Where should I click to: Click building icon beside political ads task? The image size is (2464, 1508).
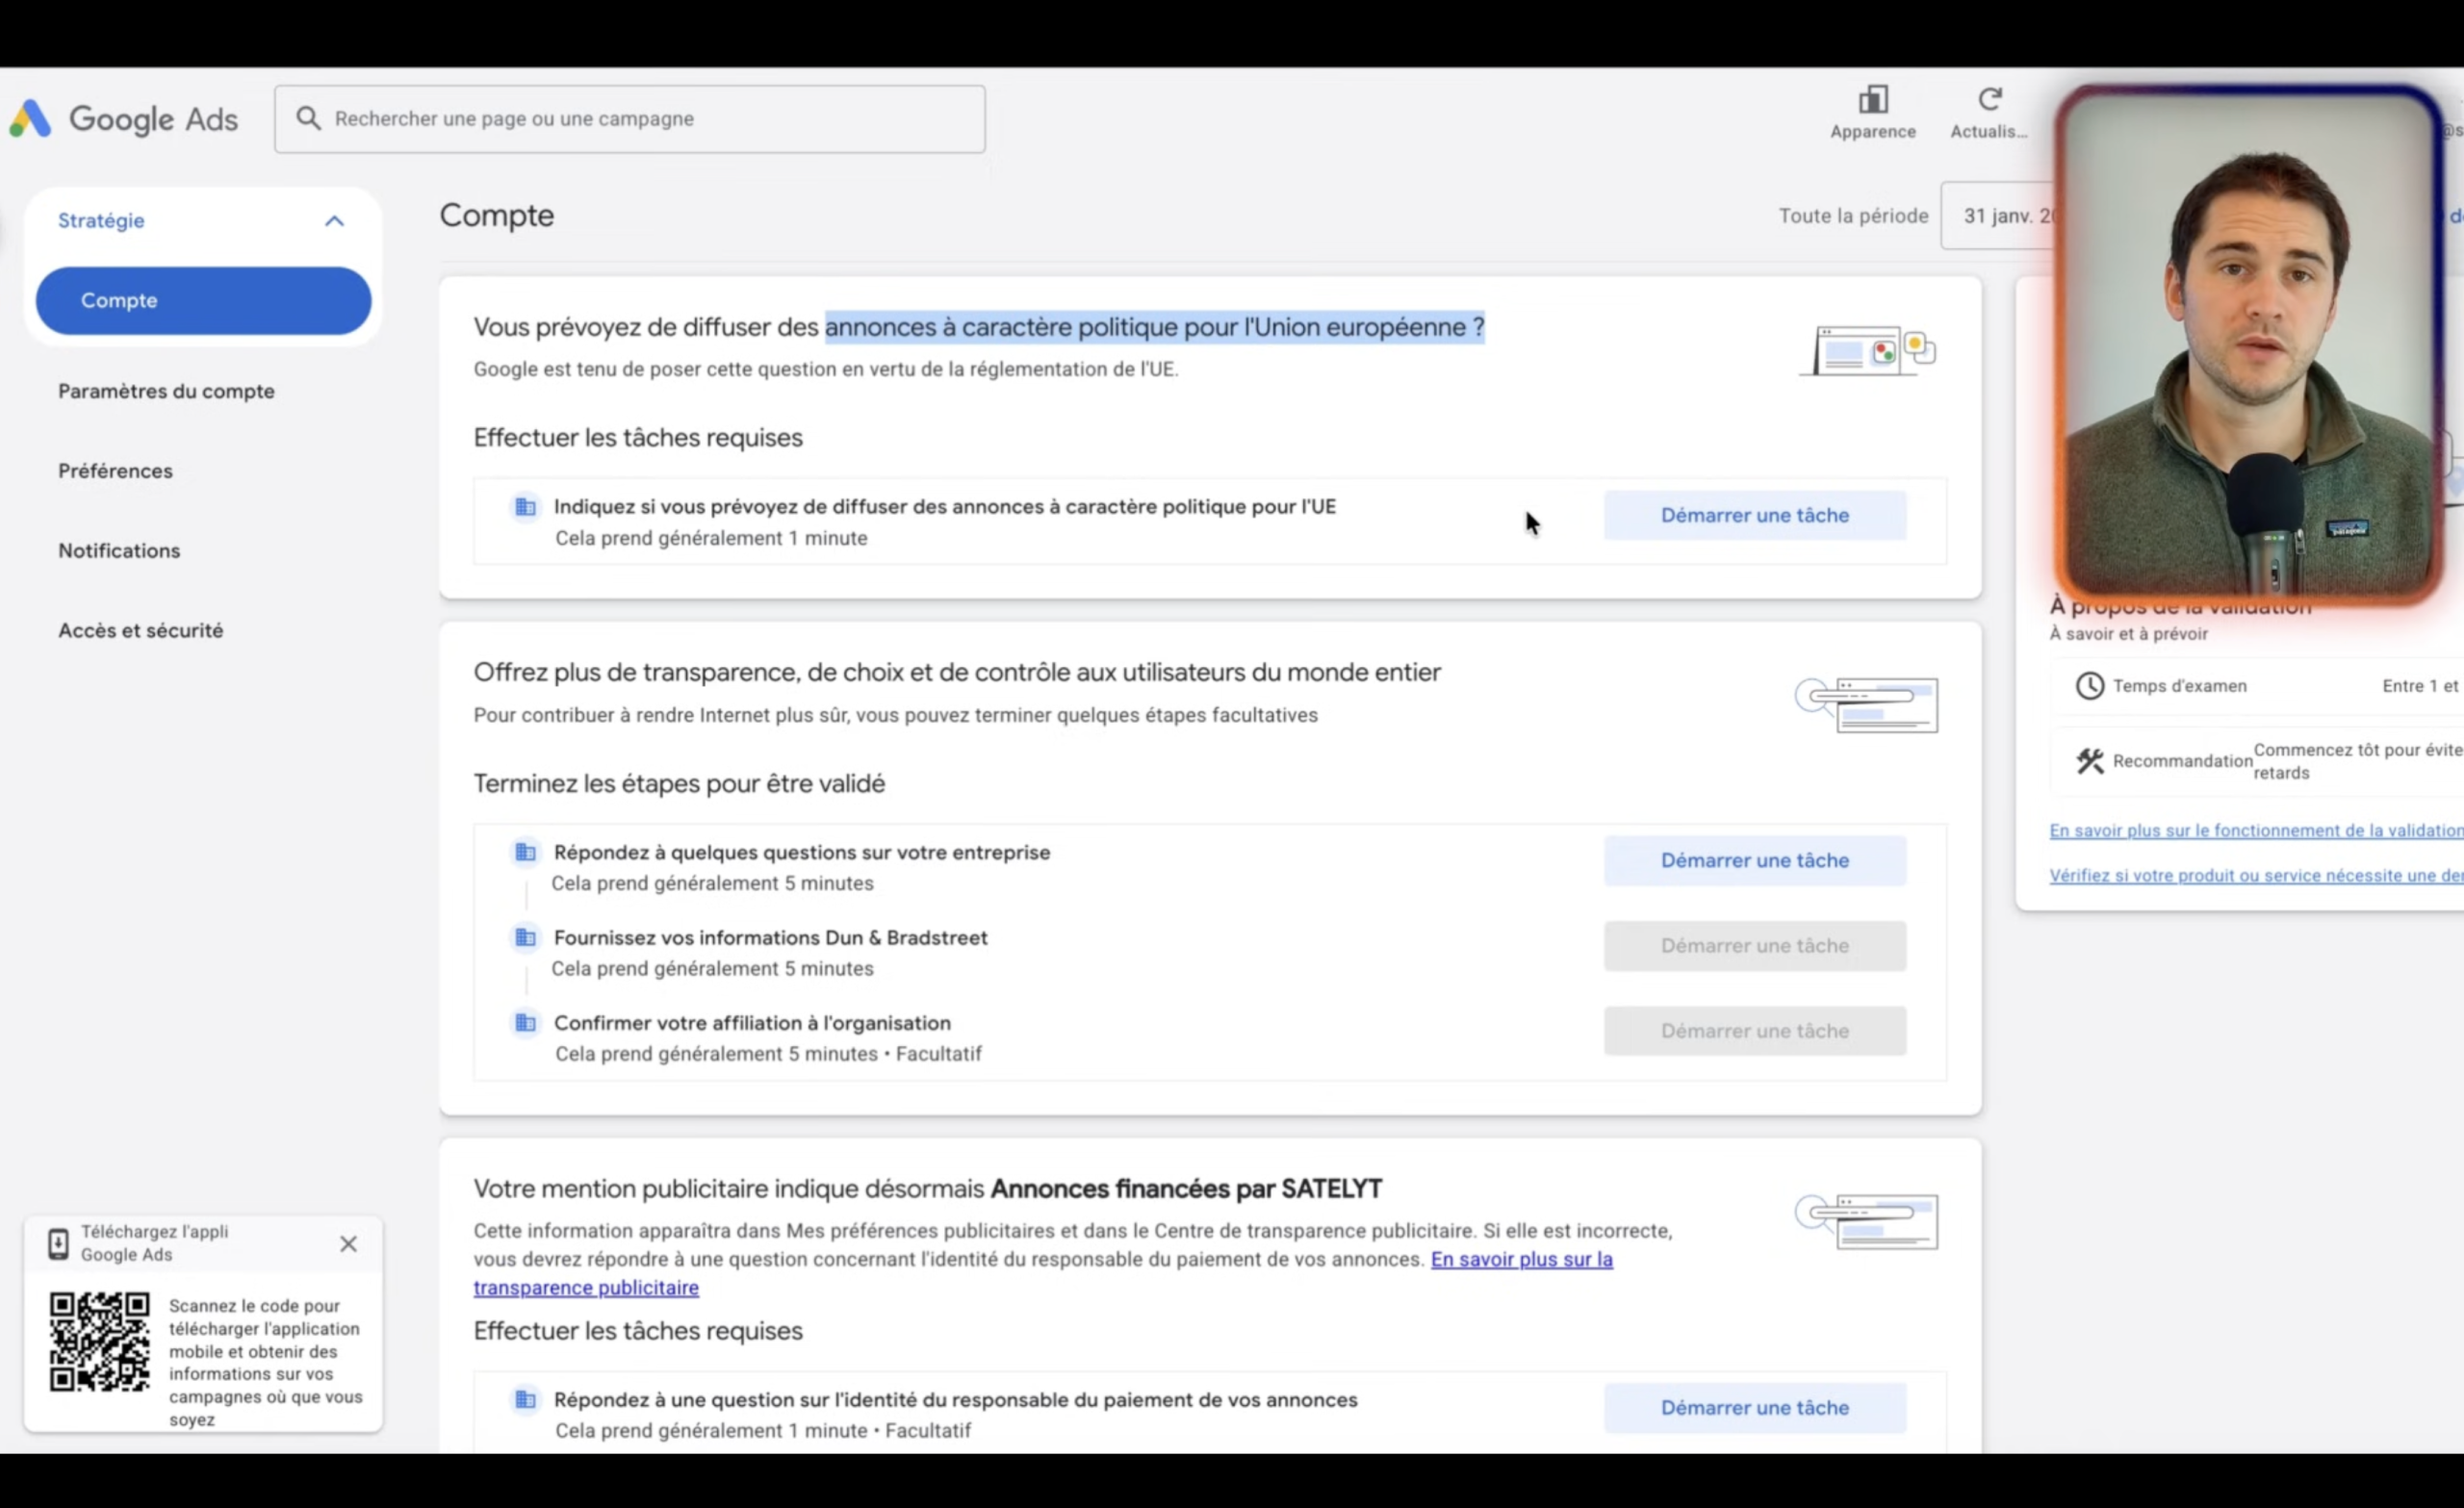525,507
